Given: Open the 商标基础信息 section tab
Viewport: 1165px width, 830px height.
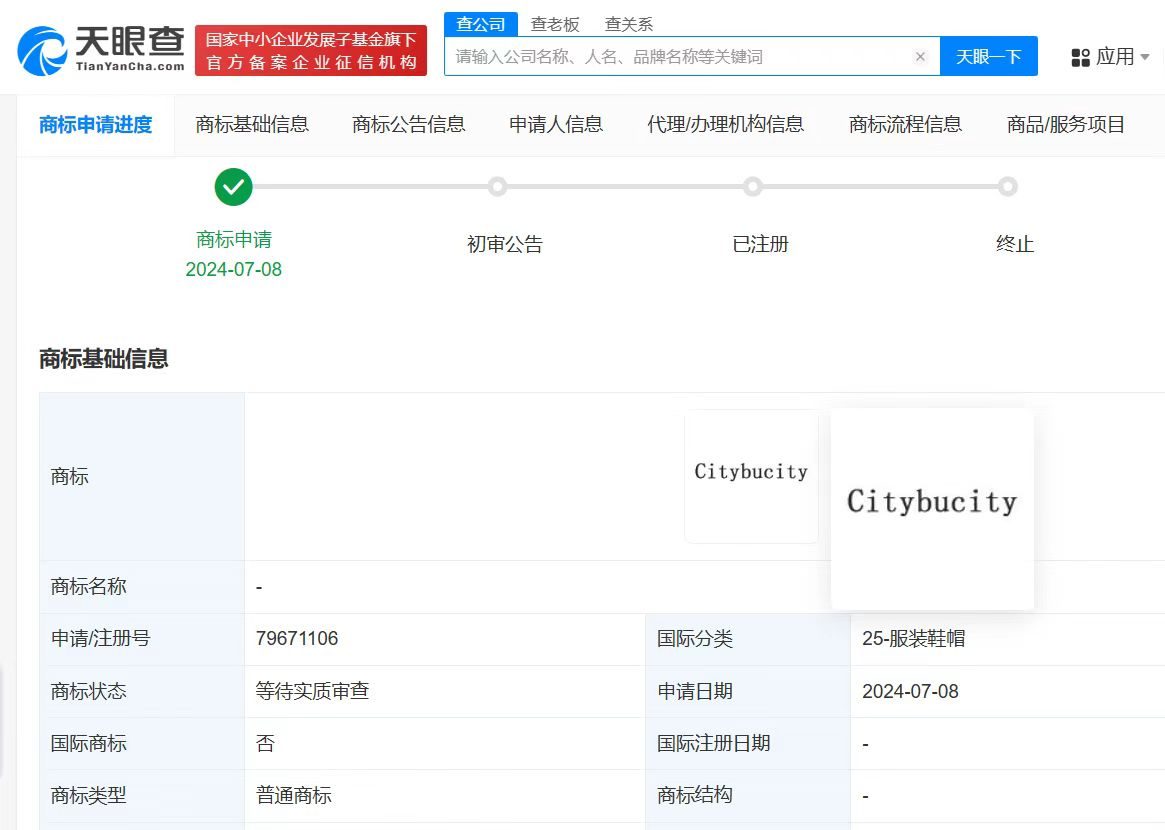Looking at the screenshot, I should 252,124.
